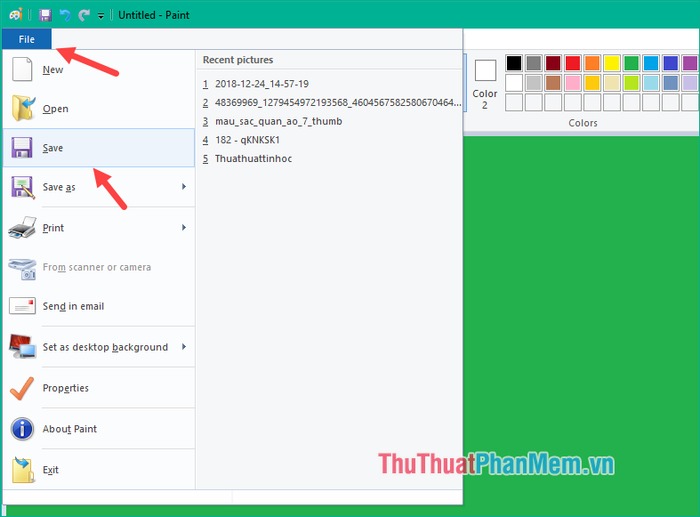
Task: Click the printer icon
Action: coord(22,227)
